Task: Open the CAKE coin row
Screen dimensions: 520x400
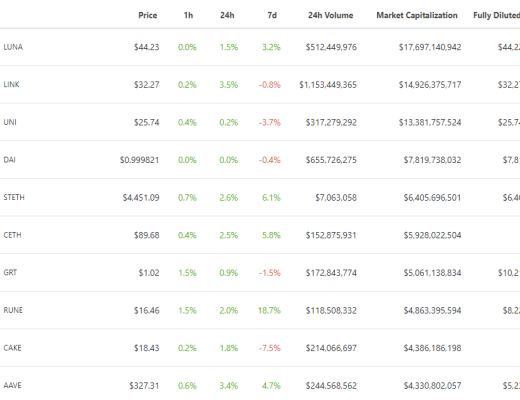Action: (260, 348)
